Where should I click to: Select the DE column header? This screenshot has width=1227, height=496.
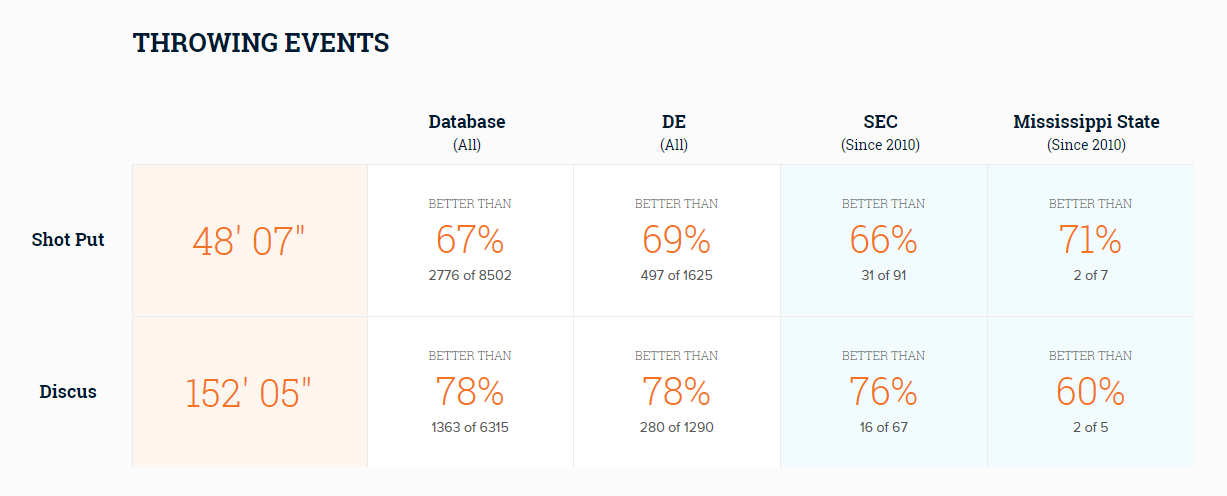(674, 132)
